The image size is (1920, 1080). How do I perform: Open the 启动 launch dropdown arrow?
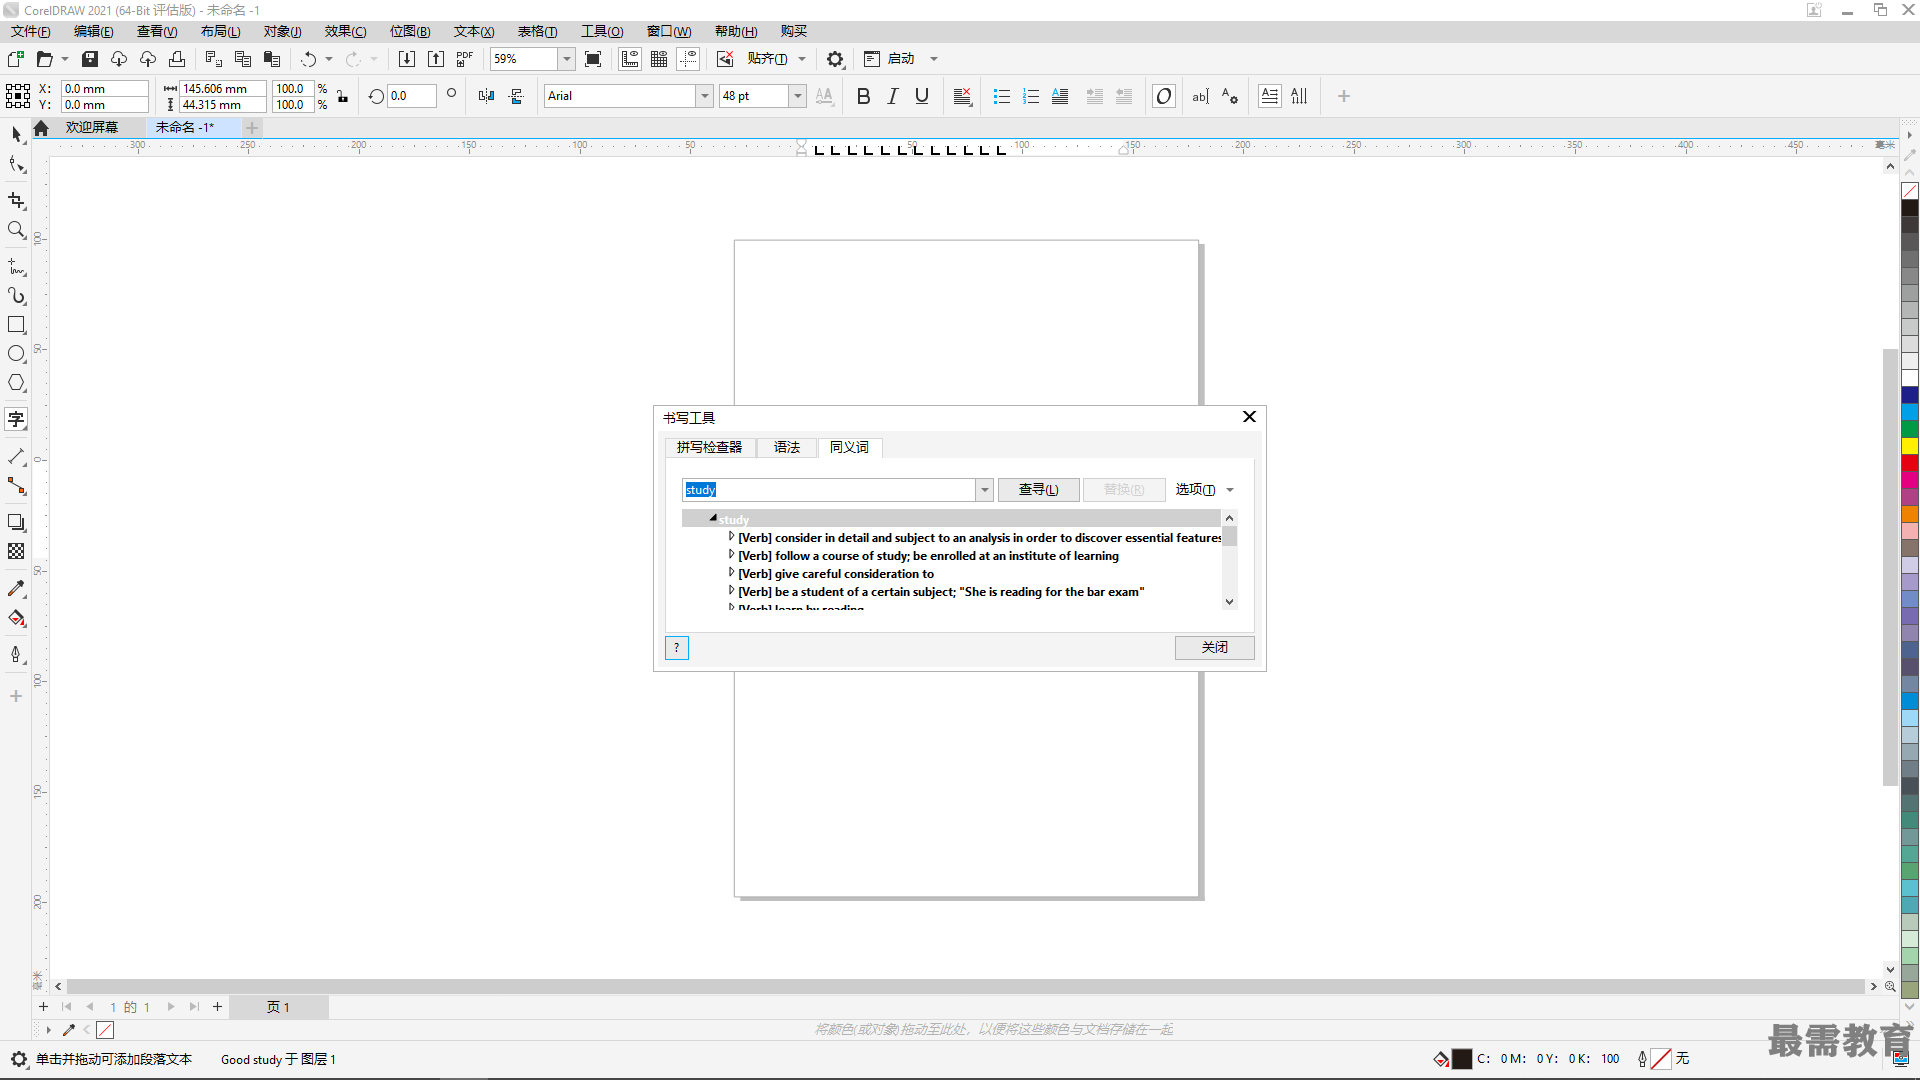click(934, 59)
